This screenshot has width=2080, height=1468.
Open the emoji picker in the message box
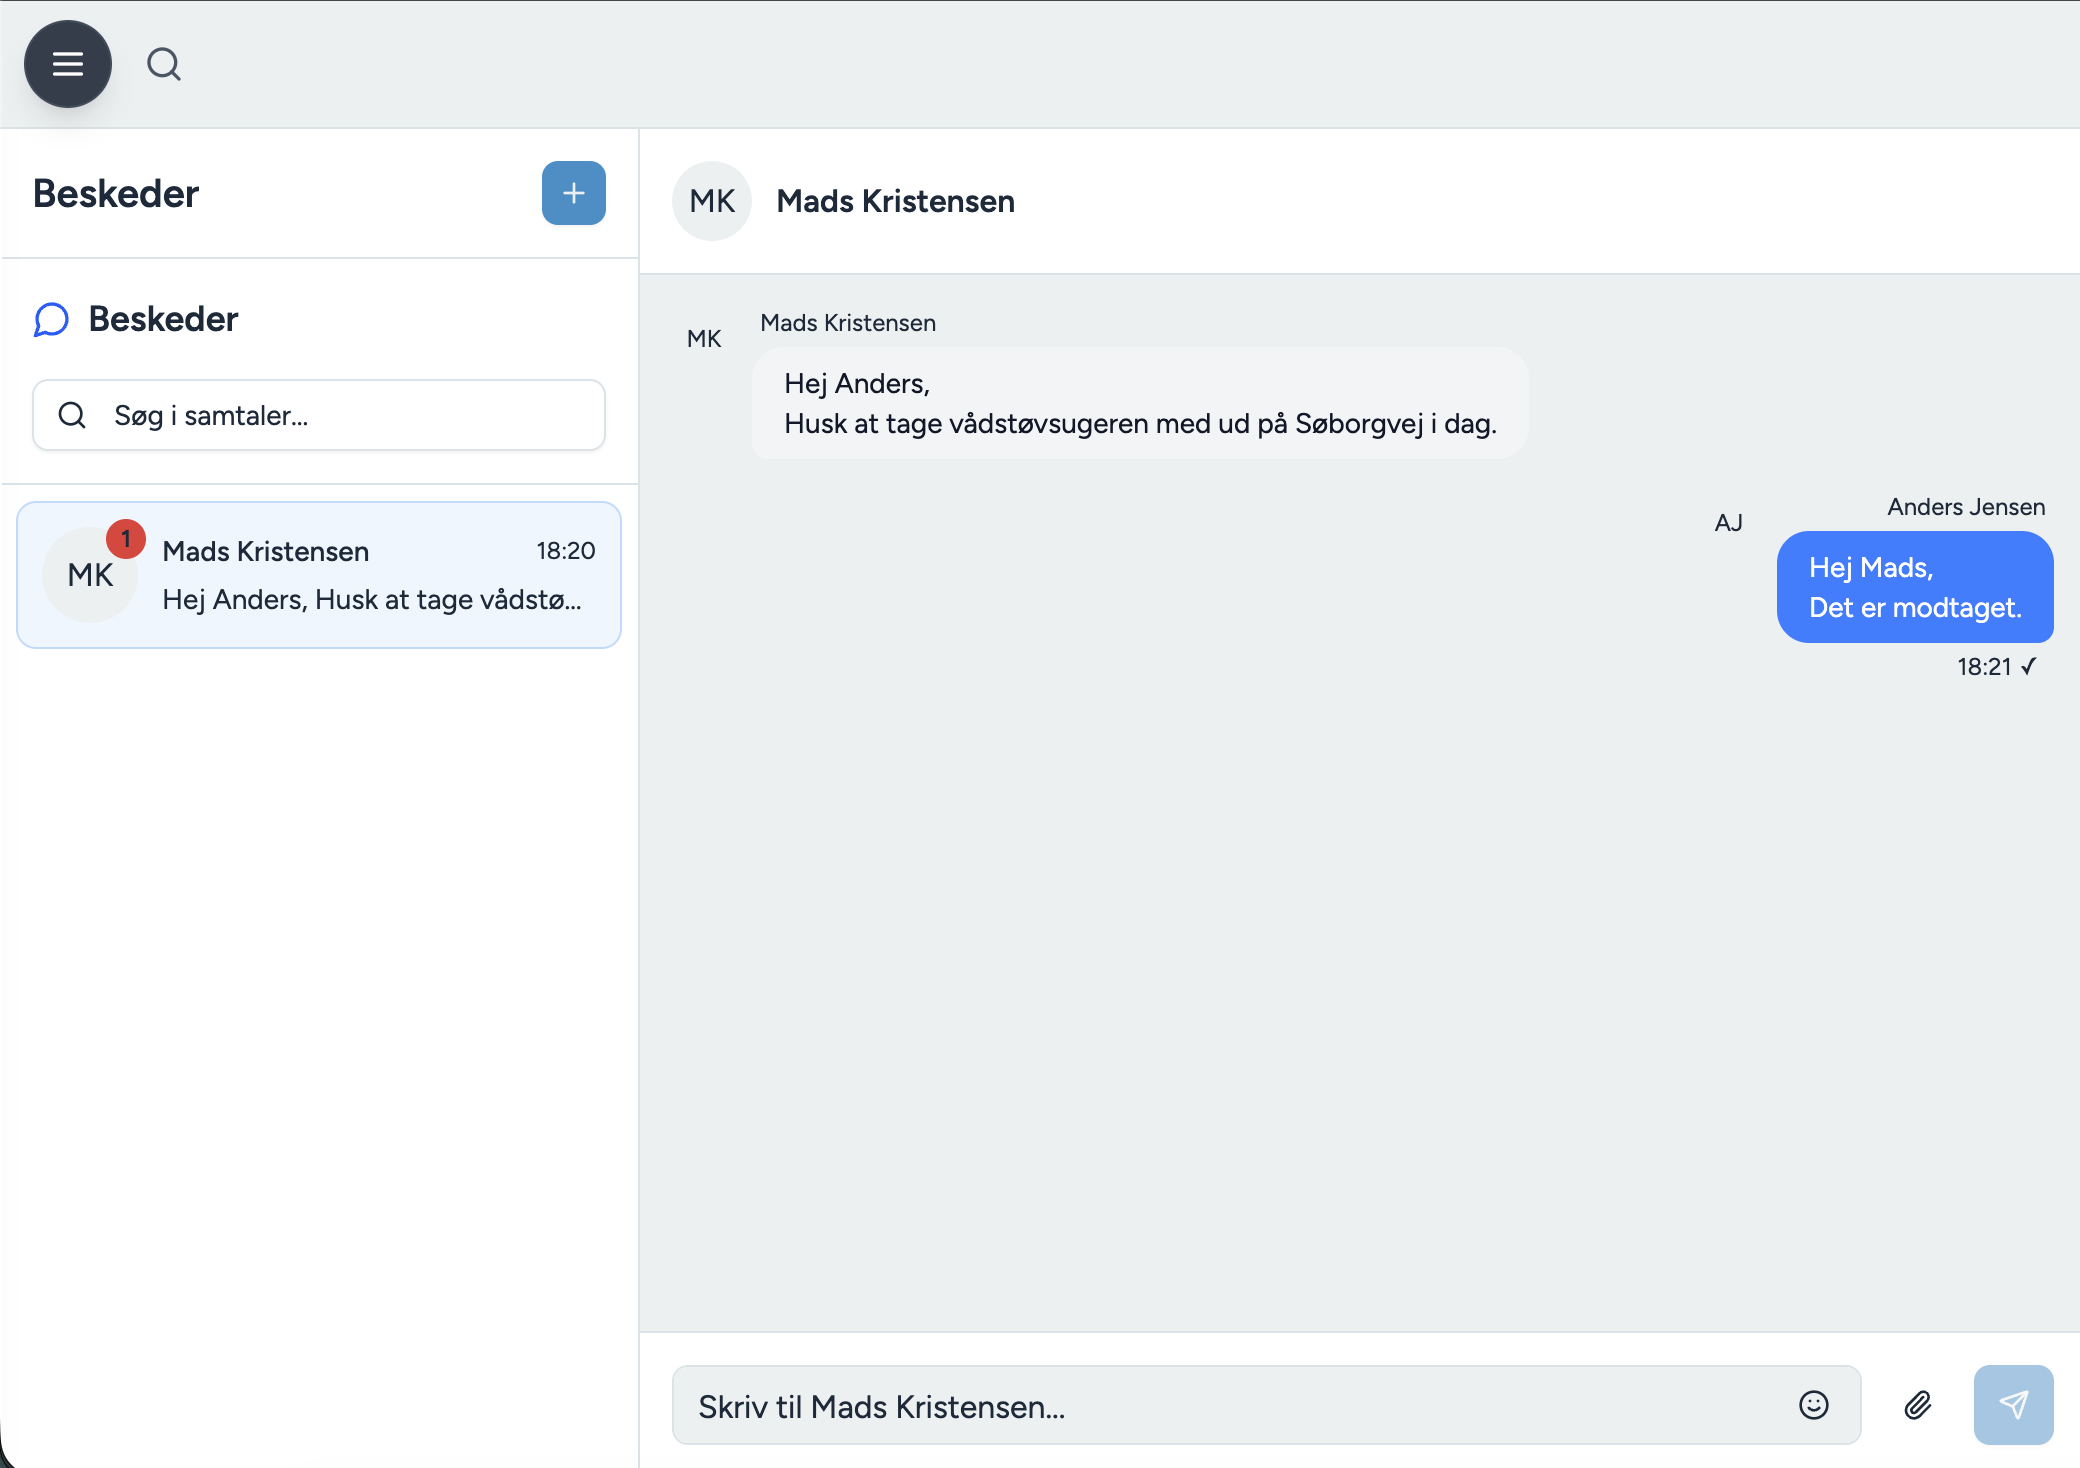1813,1405
